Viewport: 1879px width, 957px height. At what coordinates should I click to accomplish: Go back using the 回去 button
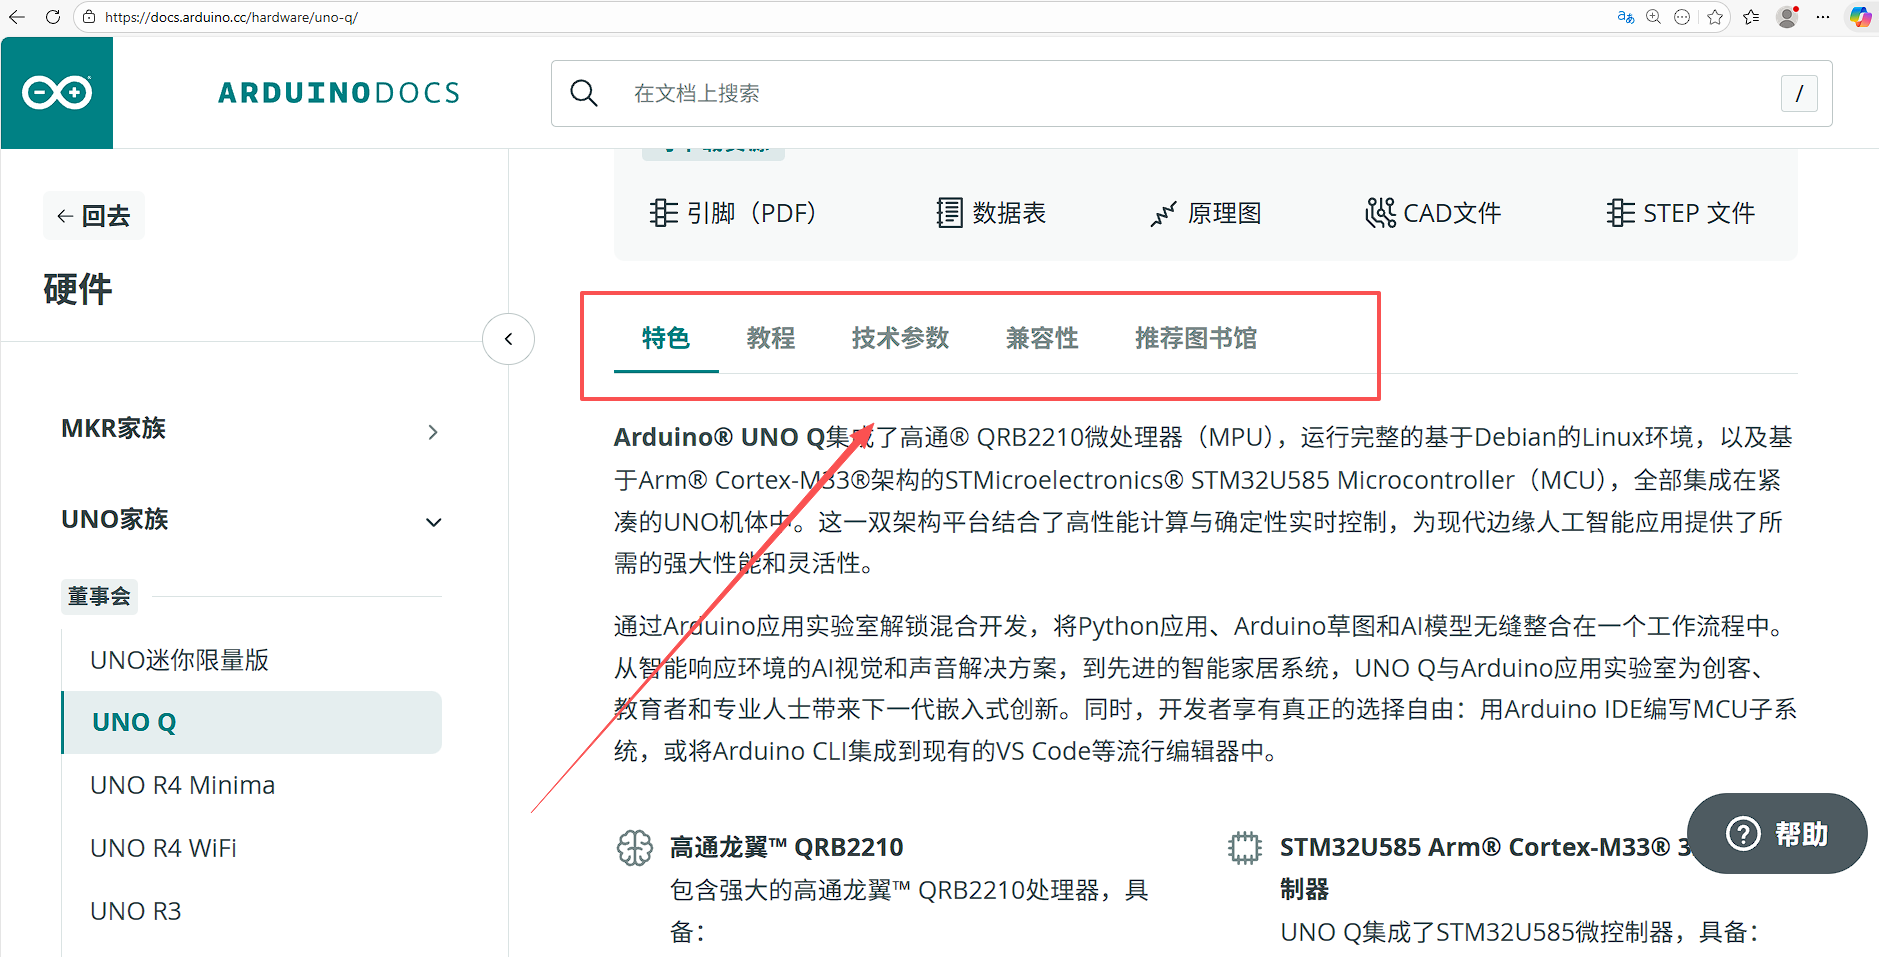(x=94, y=216)
